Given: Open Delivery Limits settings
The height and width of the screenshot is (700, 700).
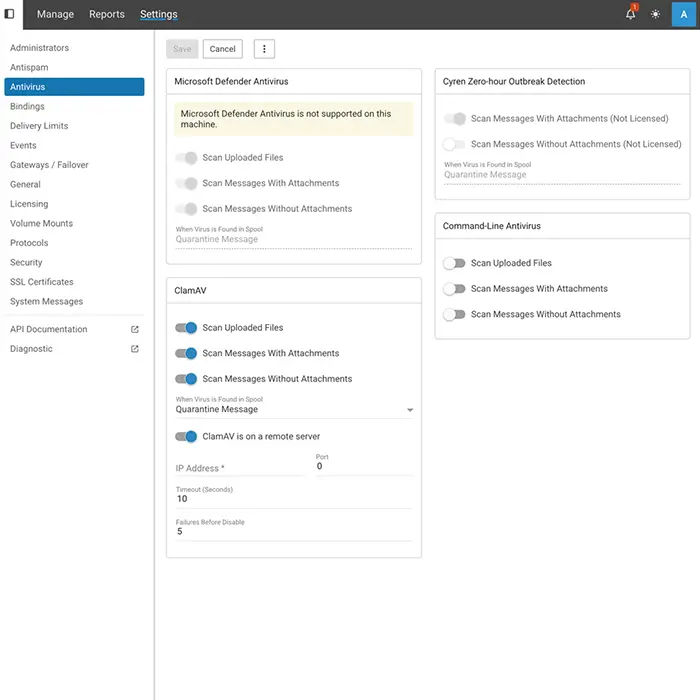Looking at the screenshot, I should [x=74, y=126].
